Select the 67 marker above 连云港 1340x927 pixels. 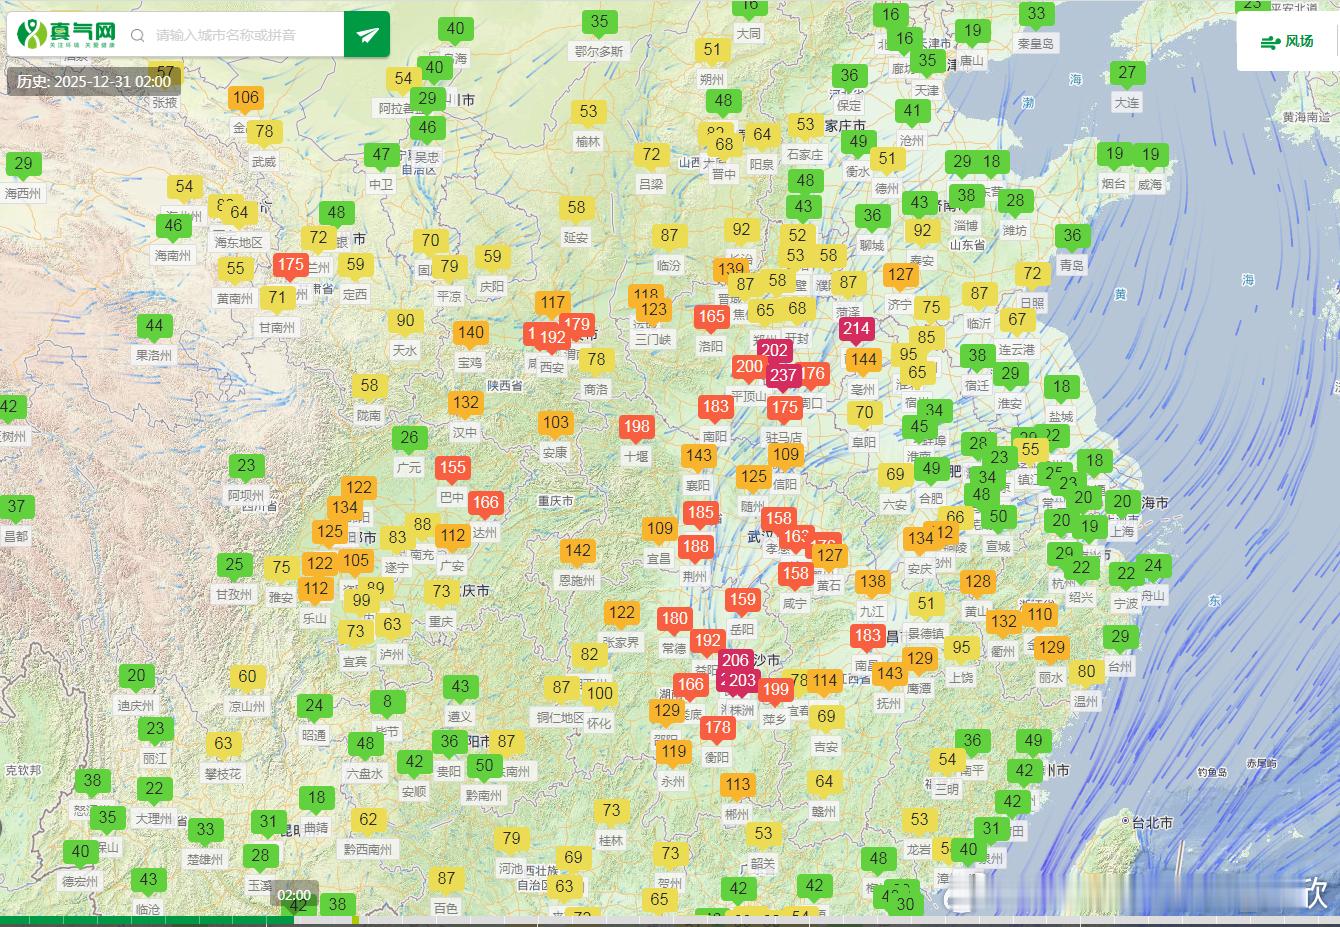tap(1017, 322)
